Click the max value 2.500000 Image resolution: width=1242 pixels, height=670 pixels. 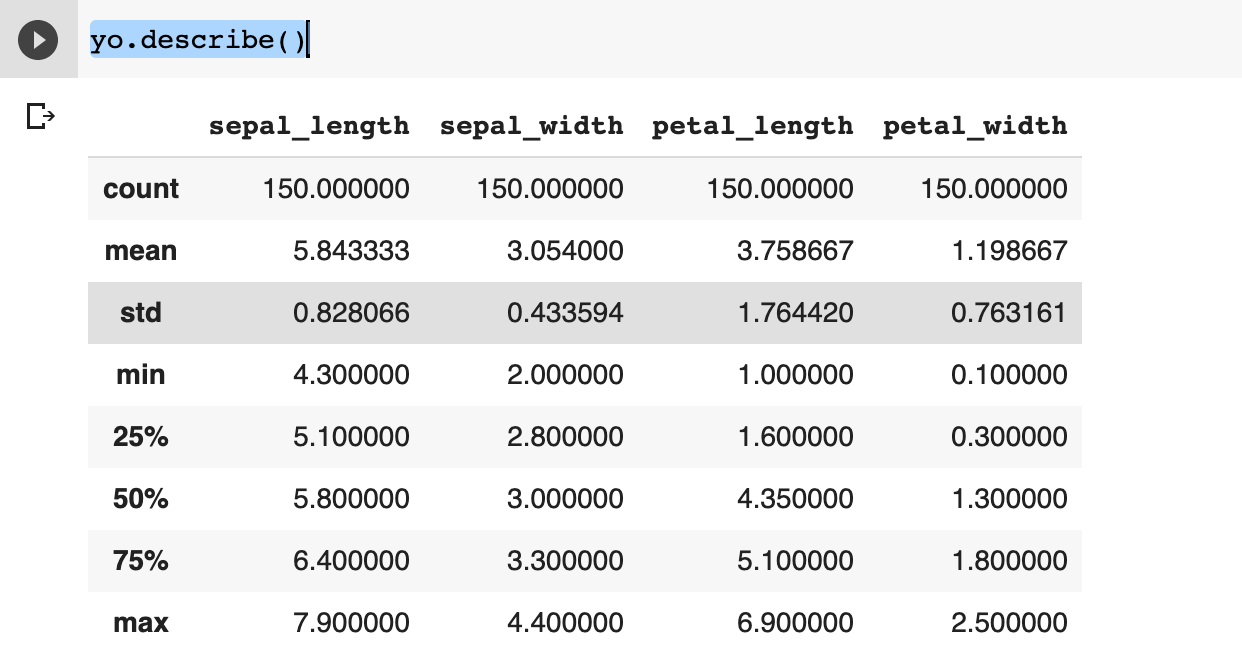pyautogui.click(x=1009, y=623)
